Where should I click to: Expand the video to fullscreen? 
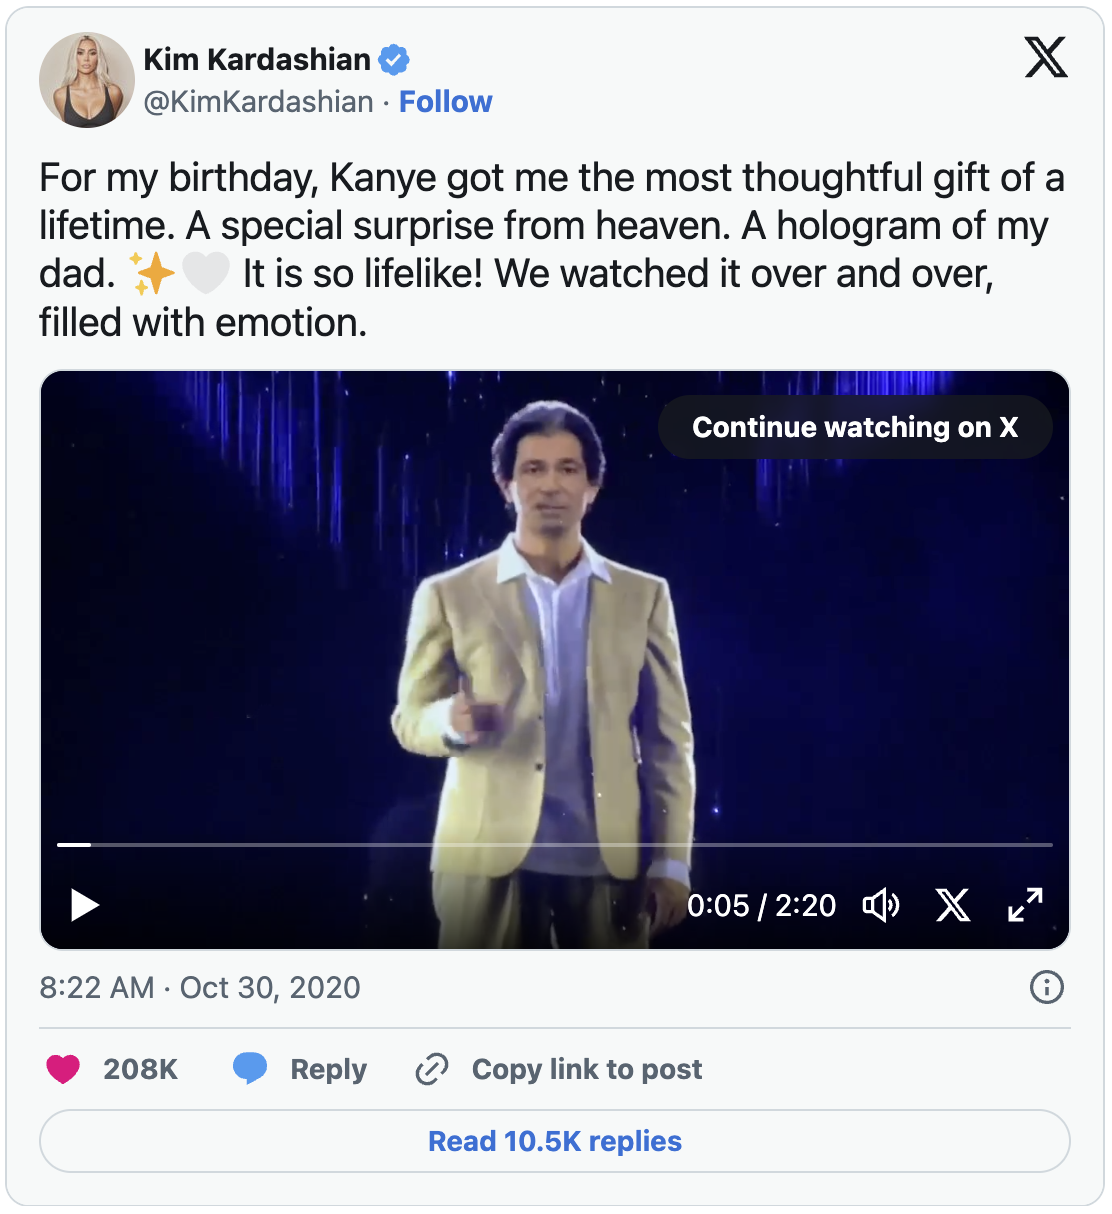pos(1025,905)
